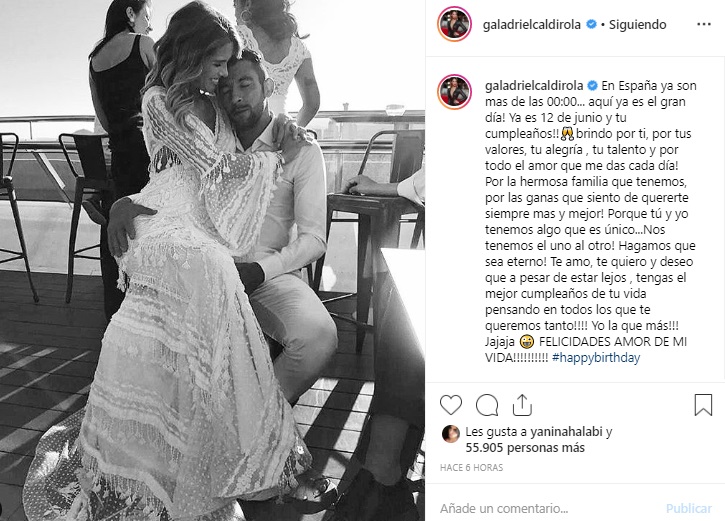Open the galadrielcaldirola username in the header
The image size is (725, 521).
[532, 25]
